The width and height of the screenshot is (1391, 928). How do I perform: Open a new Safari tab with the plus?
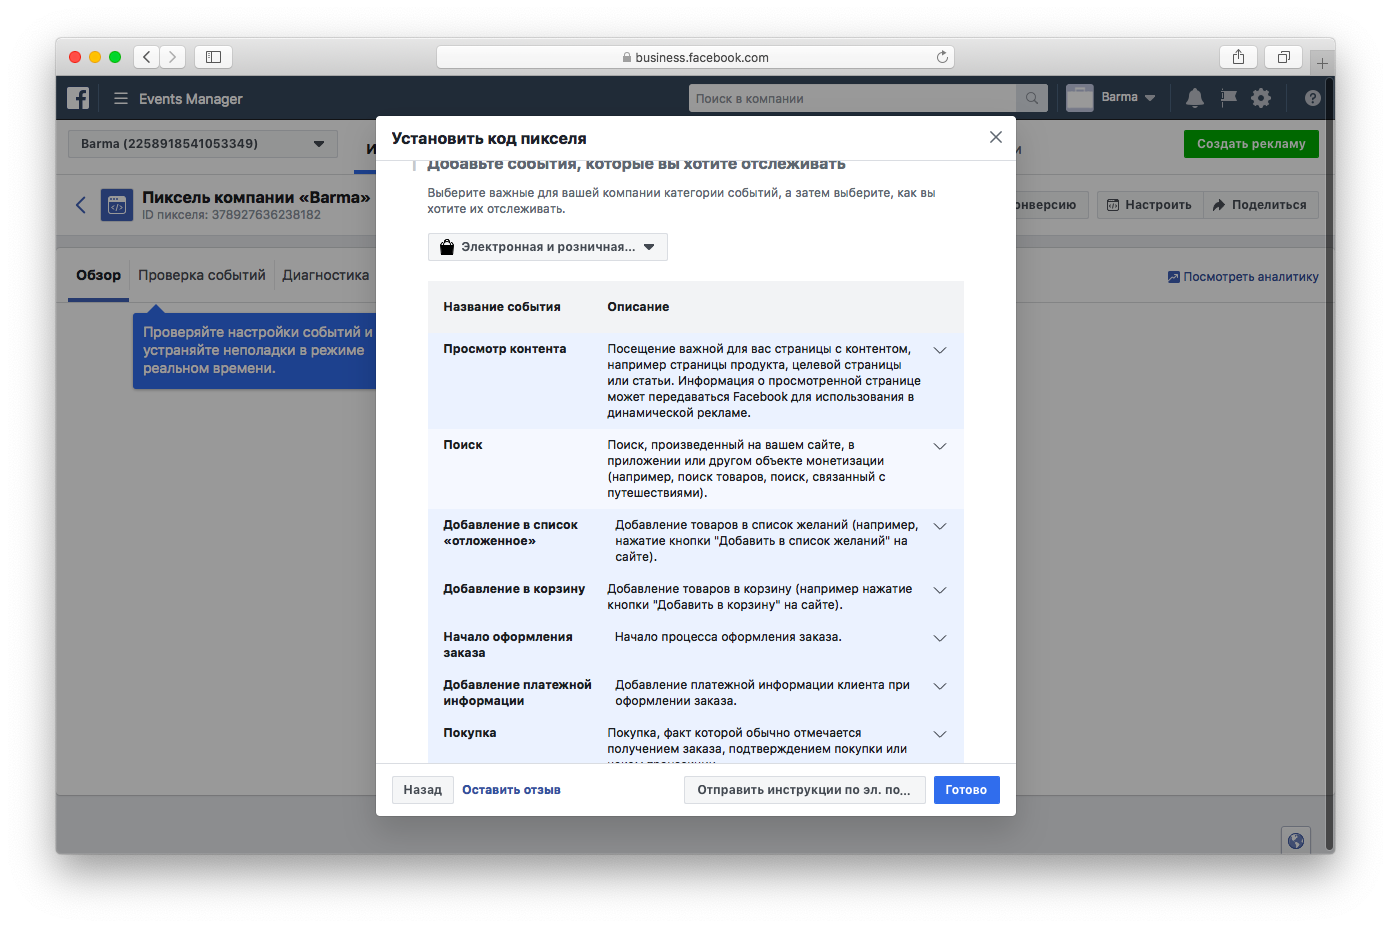coord(1322,63)
